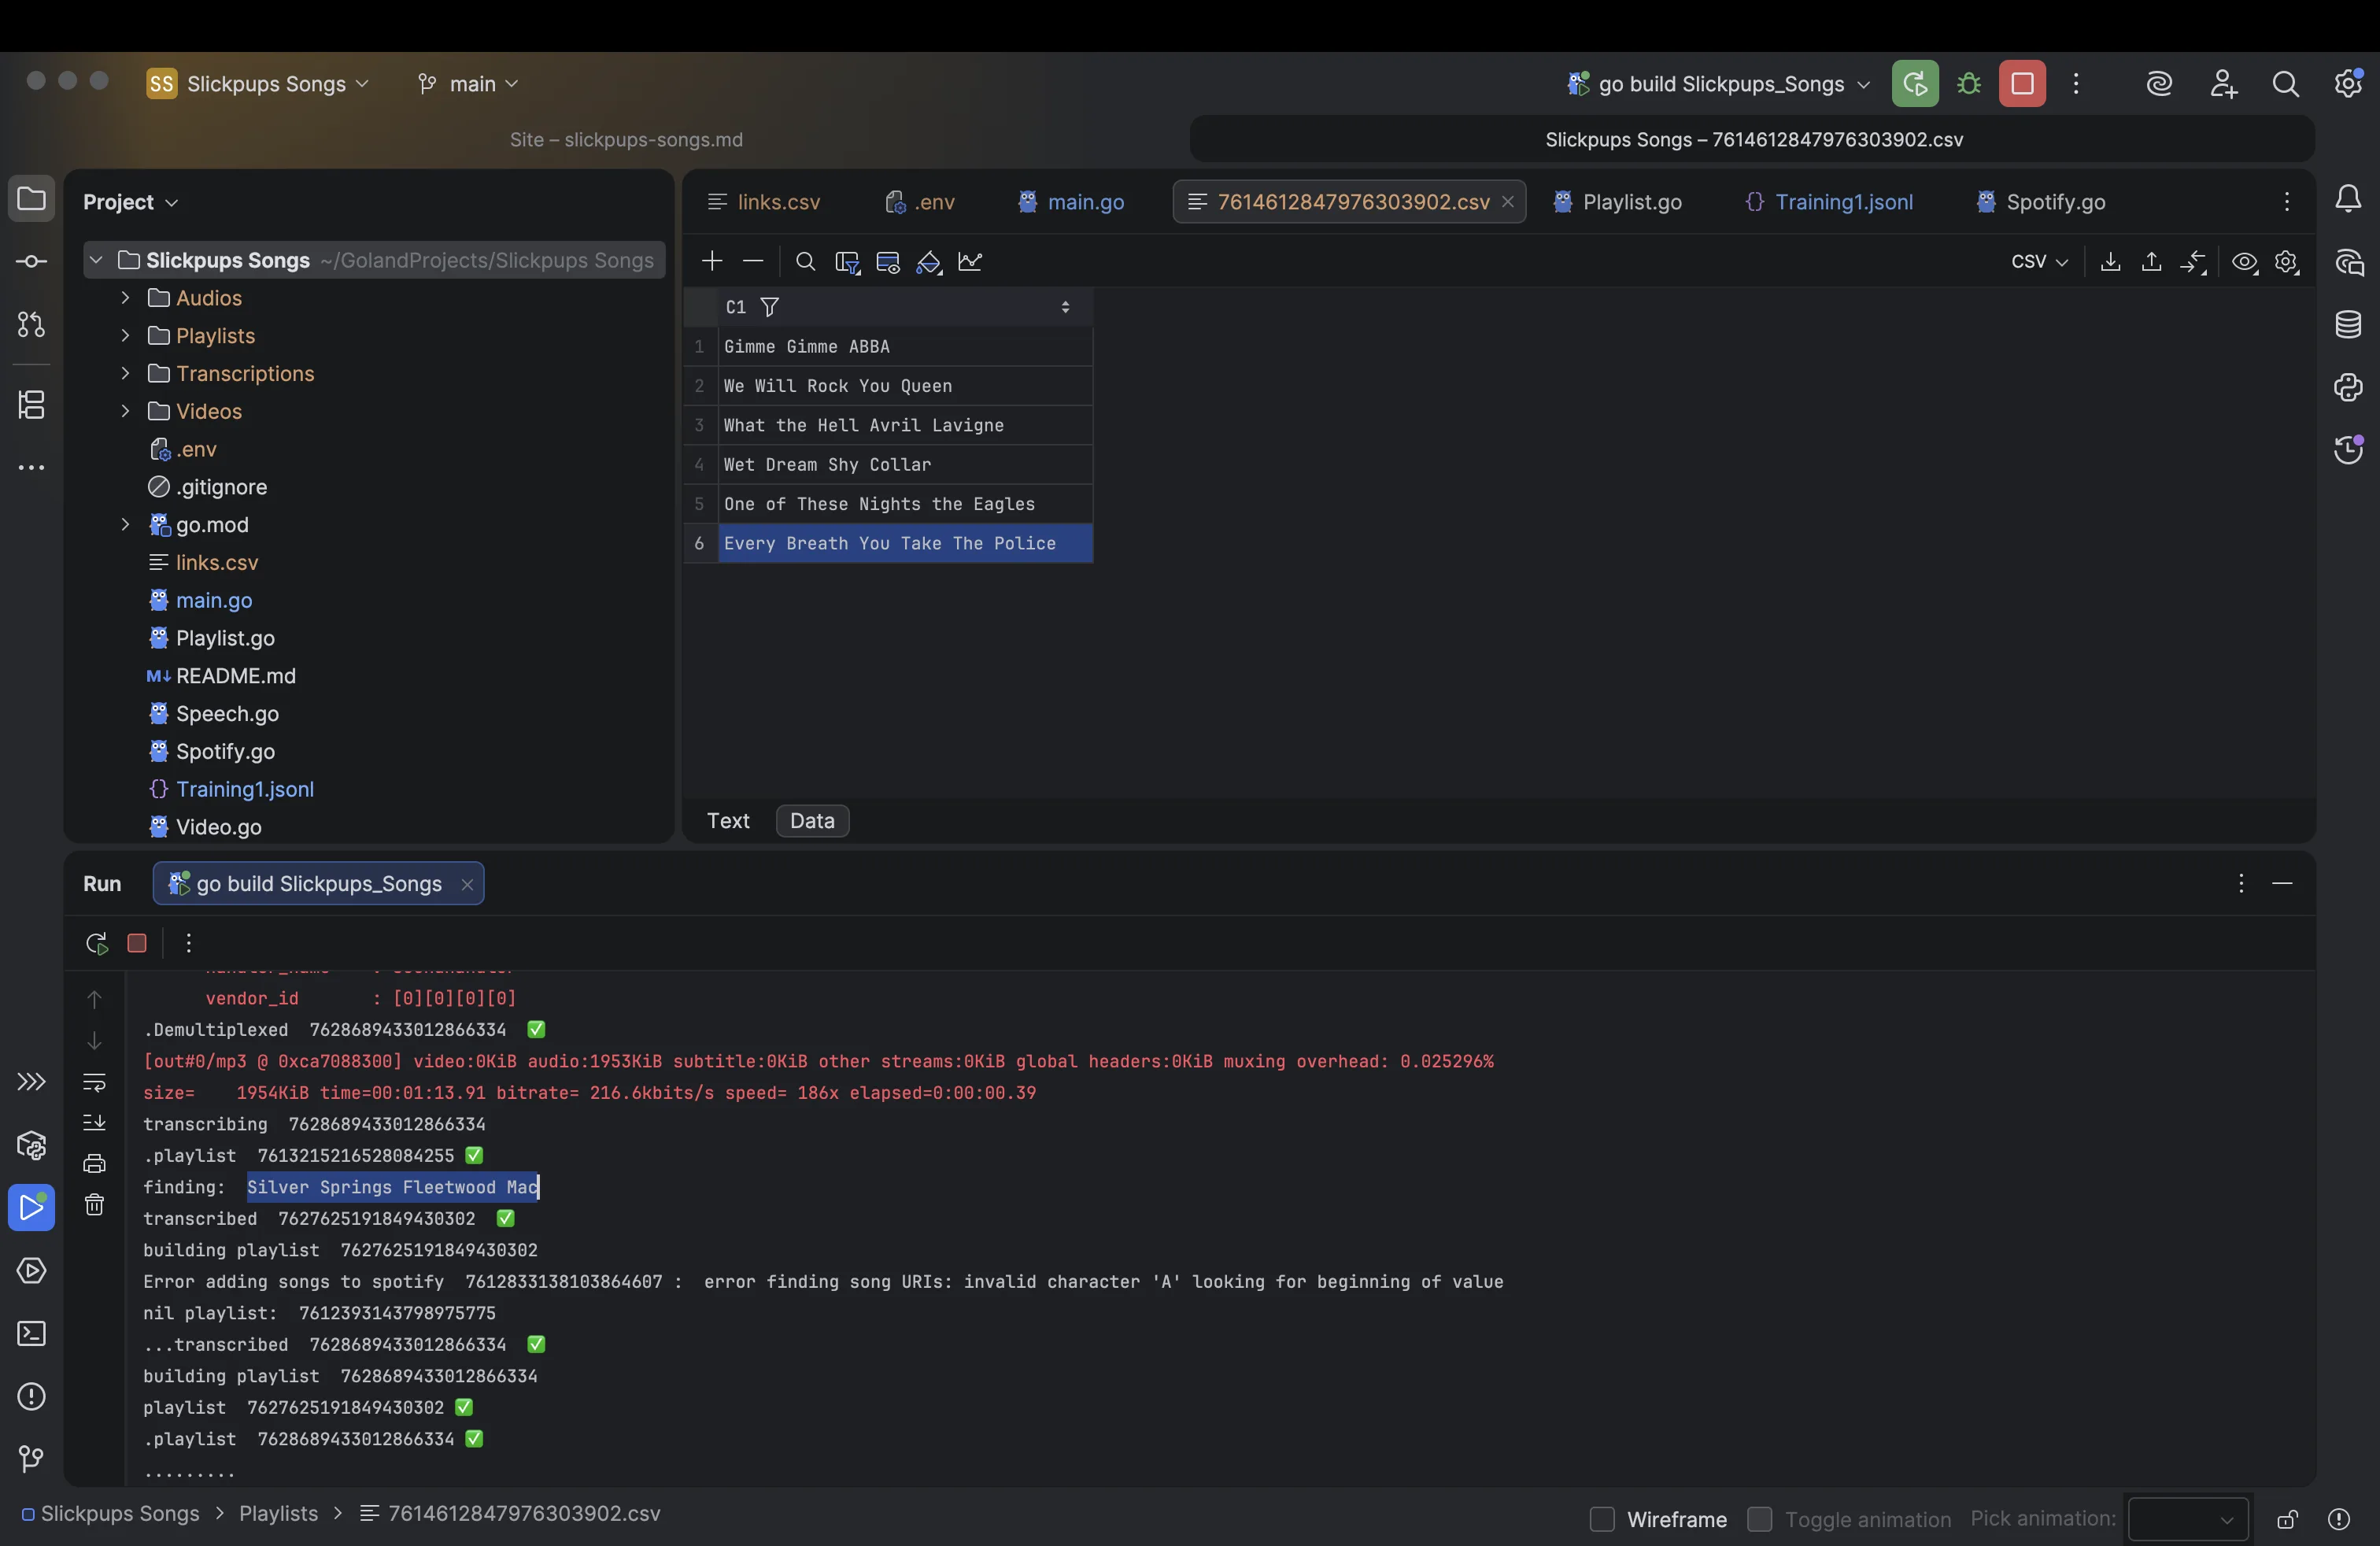Toggle the eye view options in CSV toolbar
2380x1546 pixels.
2244,261
